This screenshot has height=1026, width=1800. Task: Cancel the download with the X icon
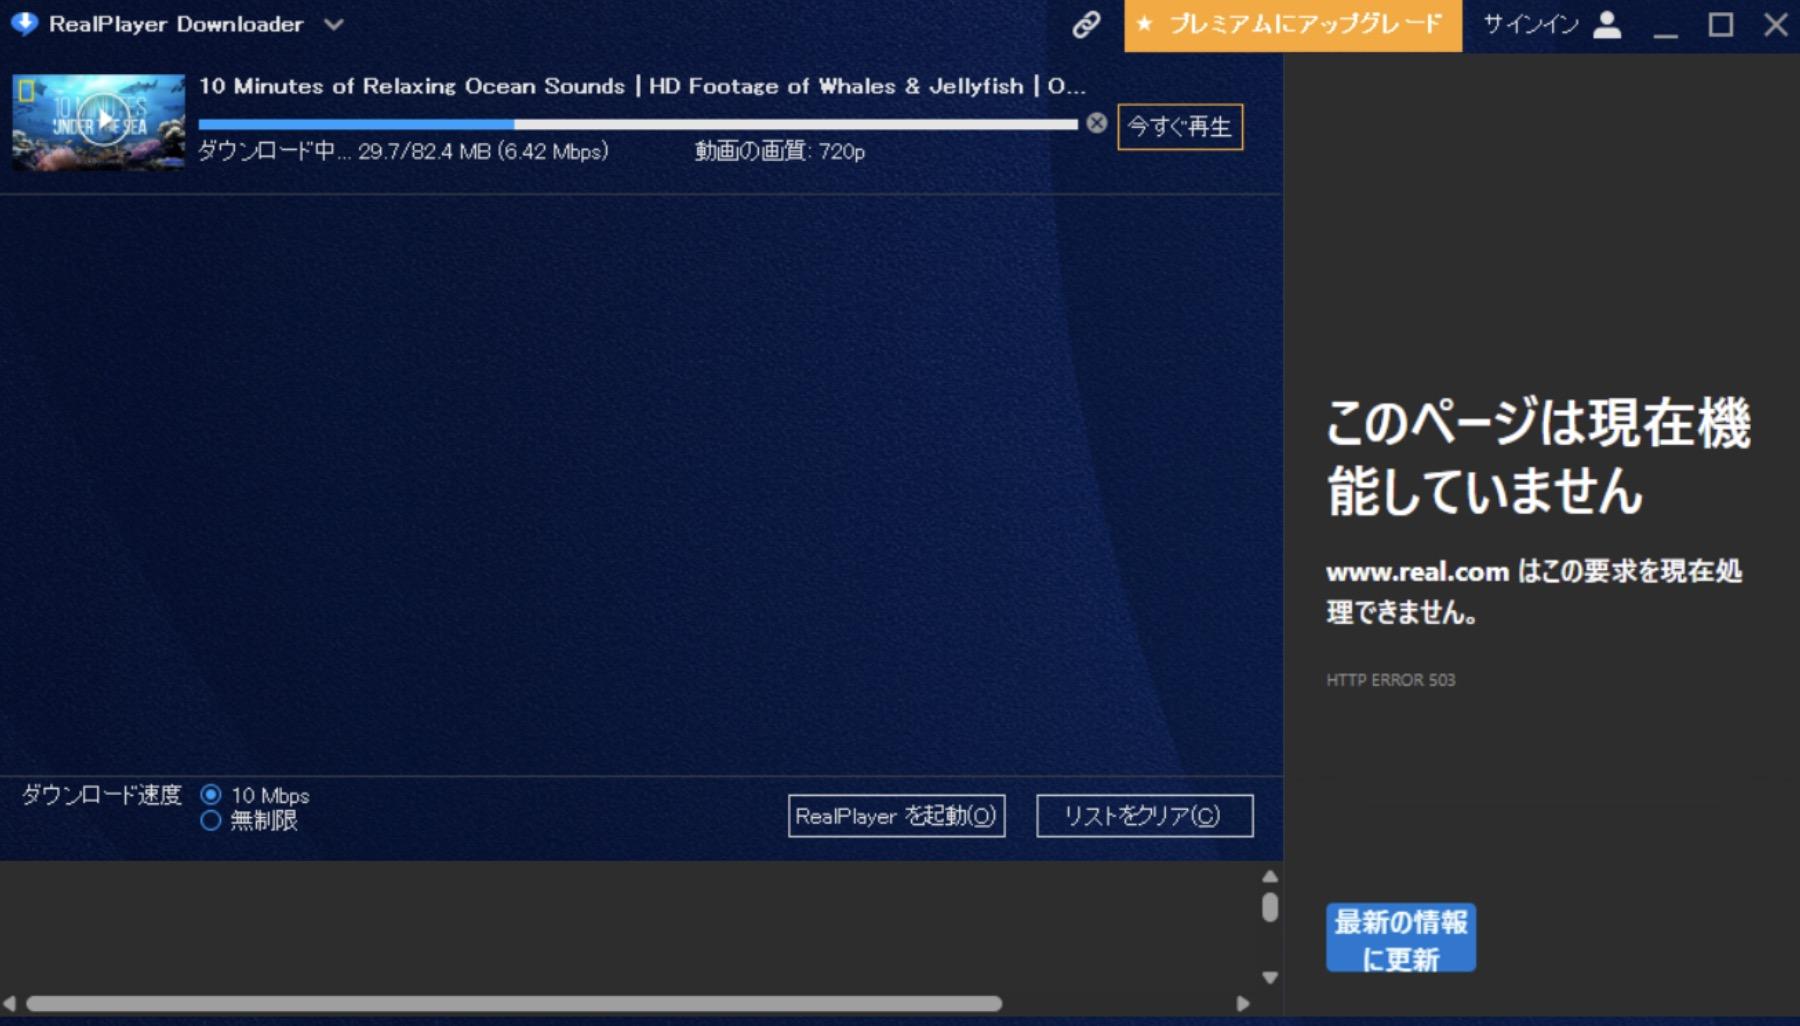coord(1097,123)
